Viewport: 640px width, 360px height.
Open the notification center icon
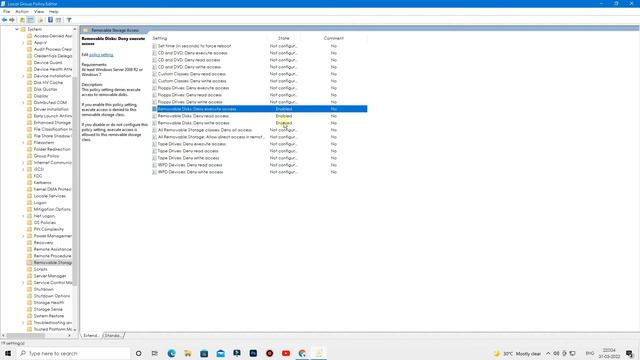click(x=629, y=353)
